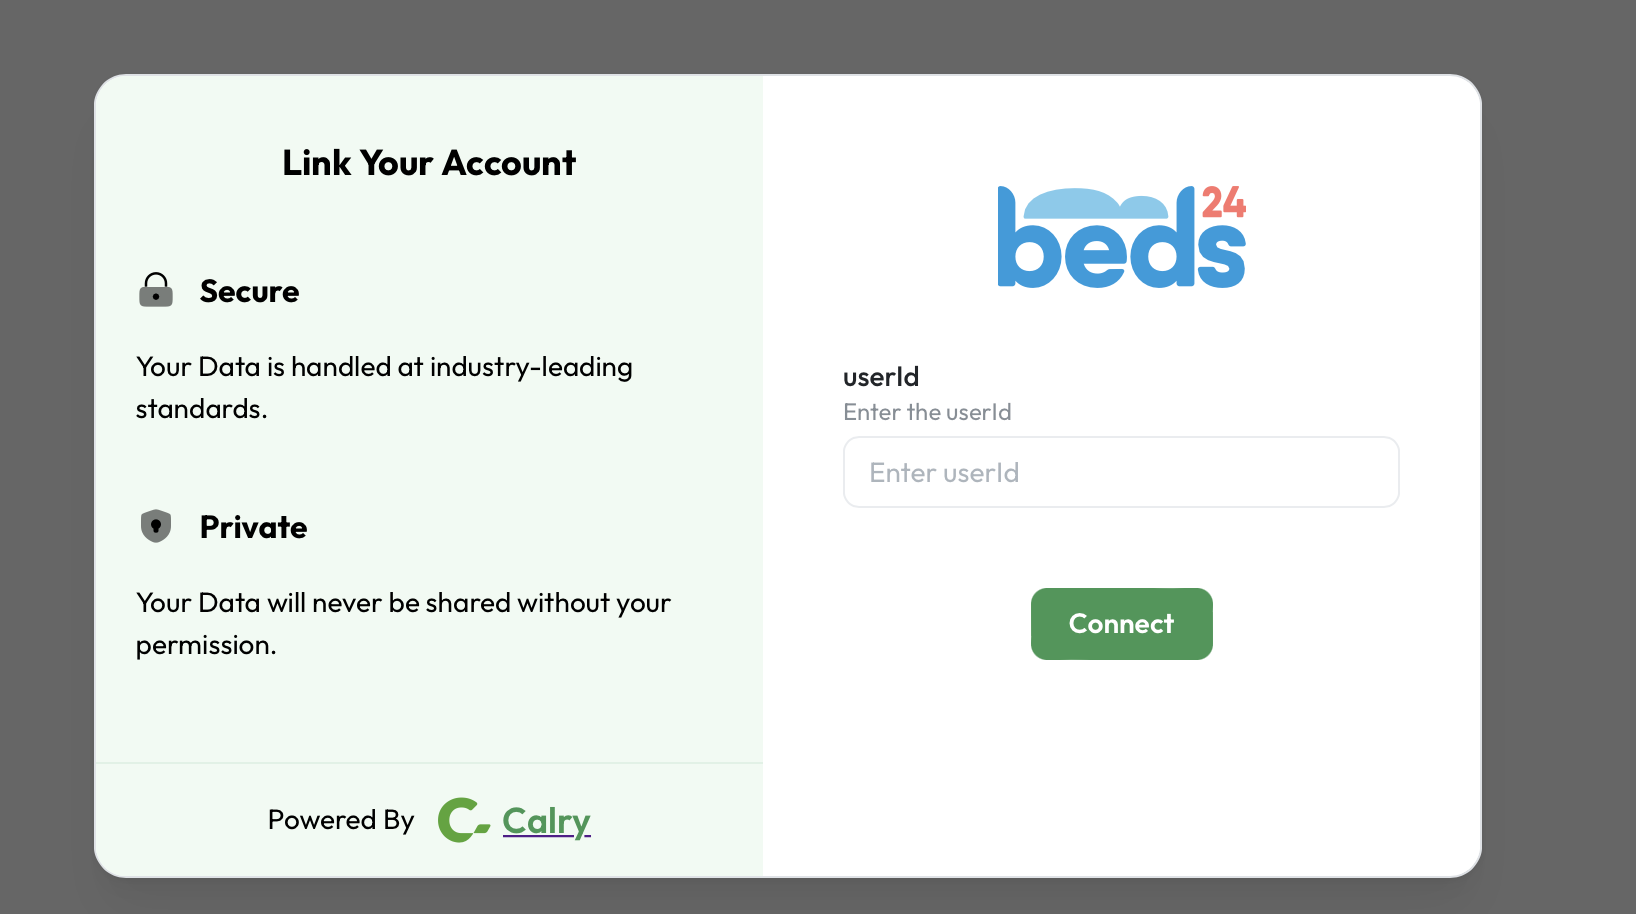Image resolution: width=1636 pixels, height=914 pixels.
Task: Click the data sharing permission description text
Action: point(402,623)
